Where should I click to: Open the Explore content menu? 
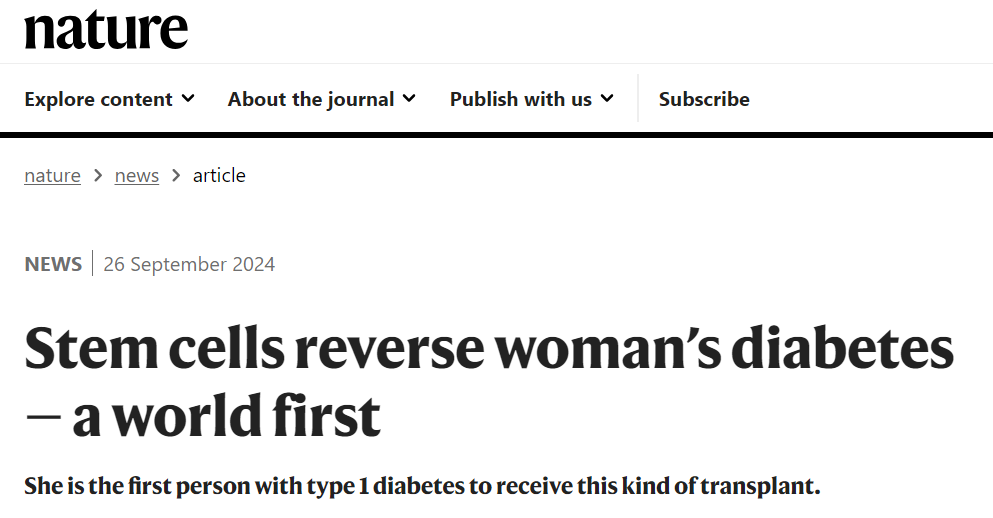tap(99, 99)
